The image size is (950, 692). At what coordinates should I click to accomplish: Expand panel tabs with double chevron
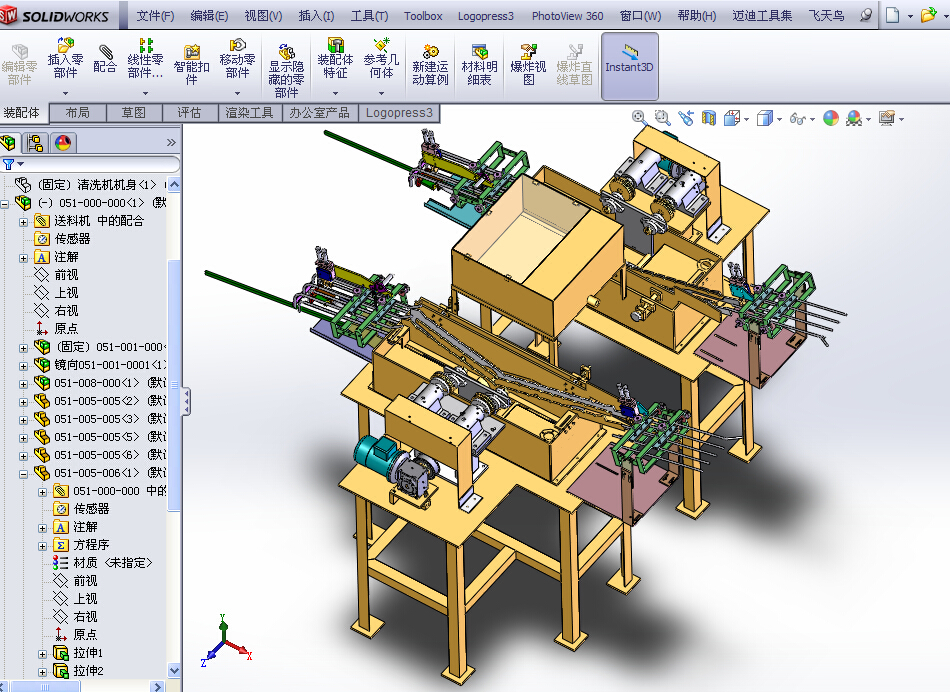pyautogui.click(x=171, y=142)
